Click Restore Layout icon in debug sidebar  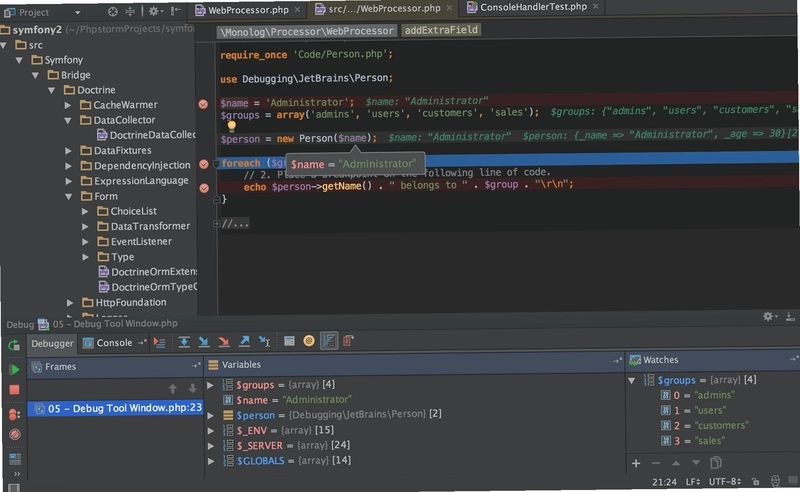15,459
